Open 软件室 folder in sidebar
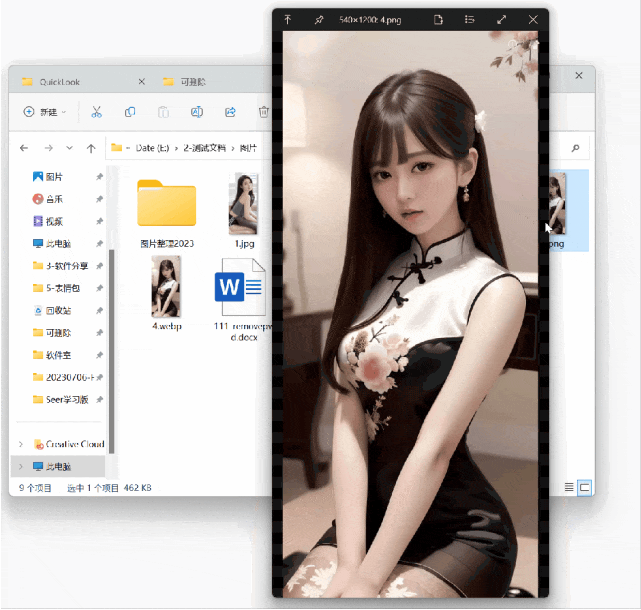The height and width of the screenshot is (610, 641). [x=58, y=354]
